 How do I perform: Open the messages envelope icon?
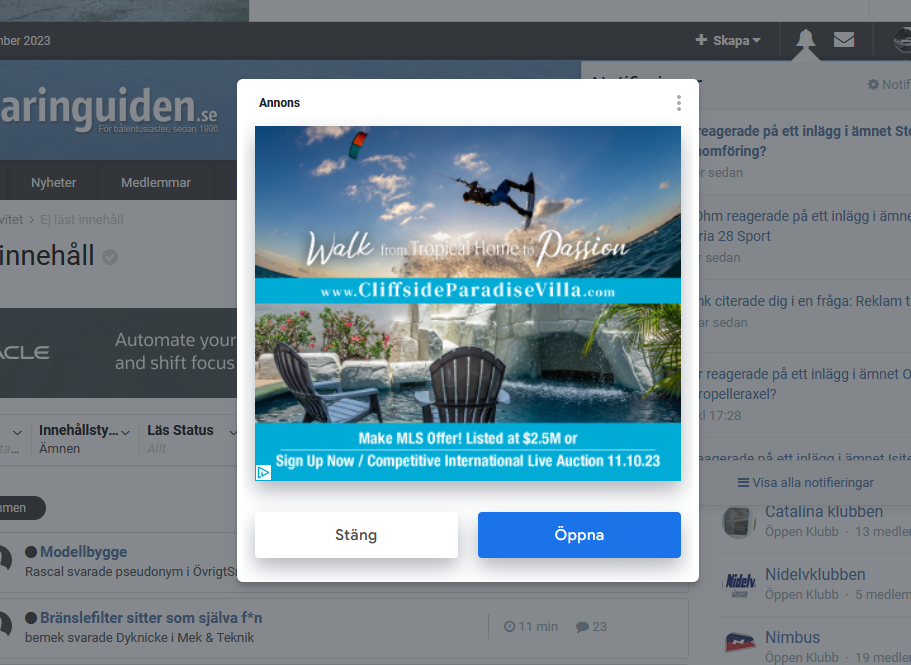pos(844,39)
